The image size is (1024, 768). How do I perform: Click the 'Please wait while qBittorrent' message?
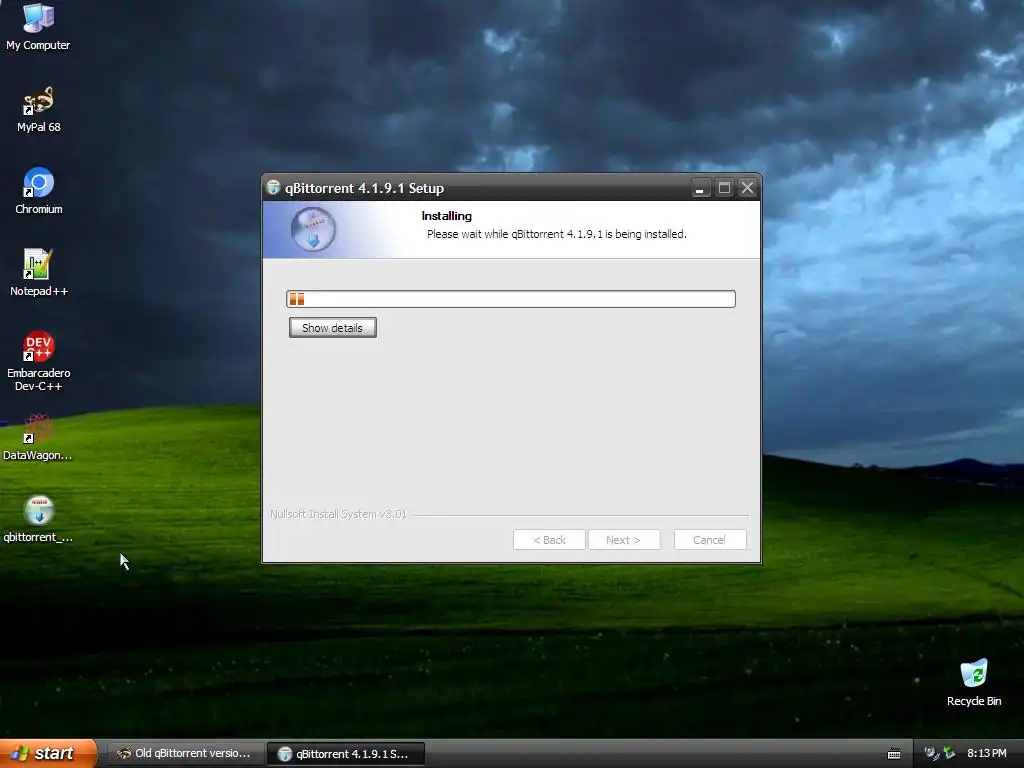556,234
